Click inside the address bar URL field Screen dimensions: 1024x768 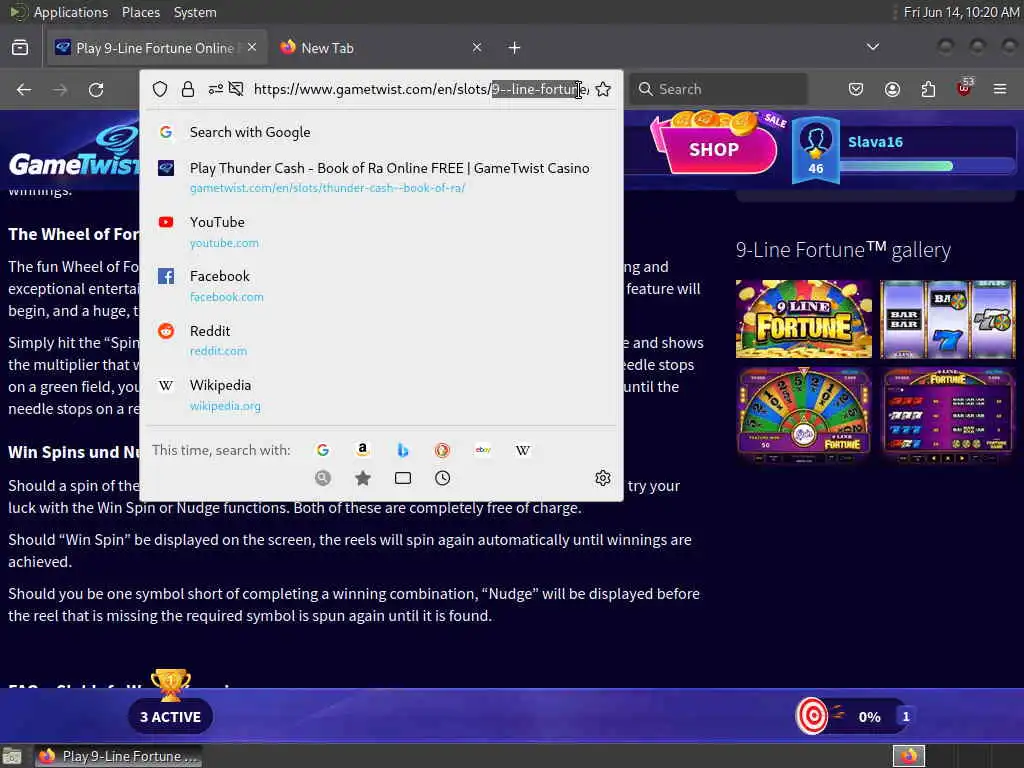point(421,89)
